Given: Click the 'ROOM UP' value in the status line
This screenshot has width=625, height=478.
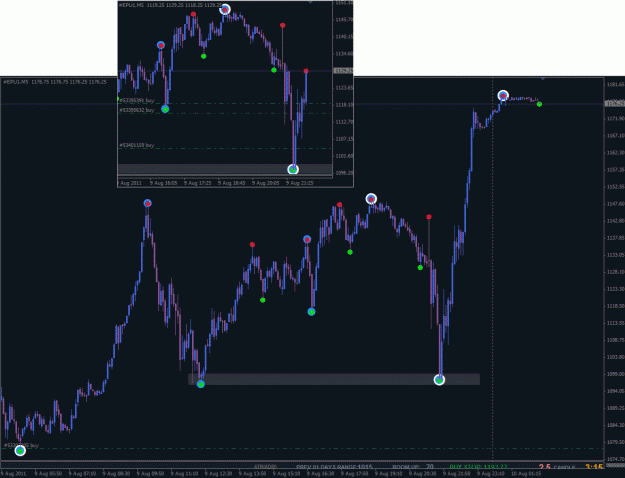Looking at the screenshot, I should tap(429, 466).
